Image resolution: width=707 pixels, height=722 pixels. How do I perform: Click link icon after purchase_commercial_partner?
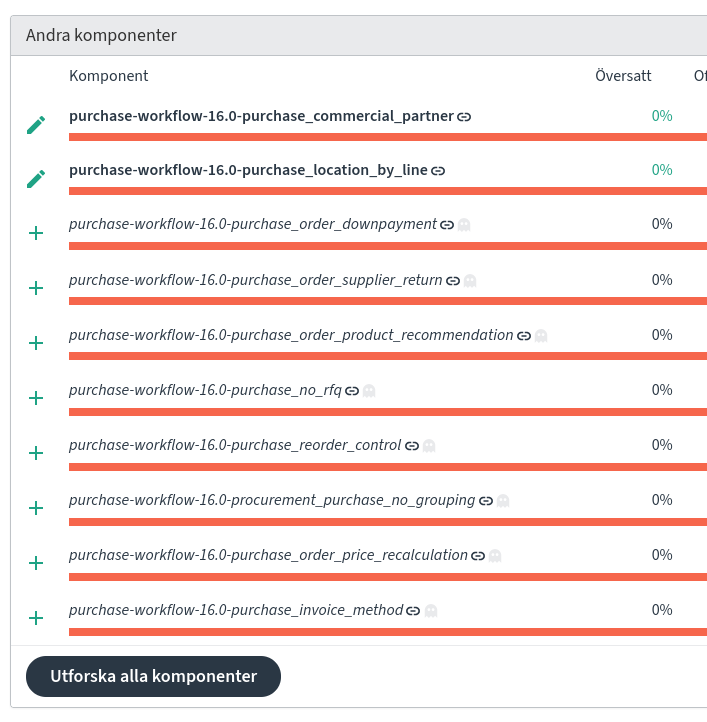[x=465, y=116]
